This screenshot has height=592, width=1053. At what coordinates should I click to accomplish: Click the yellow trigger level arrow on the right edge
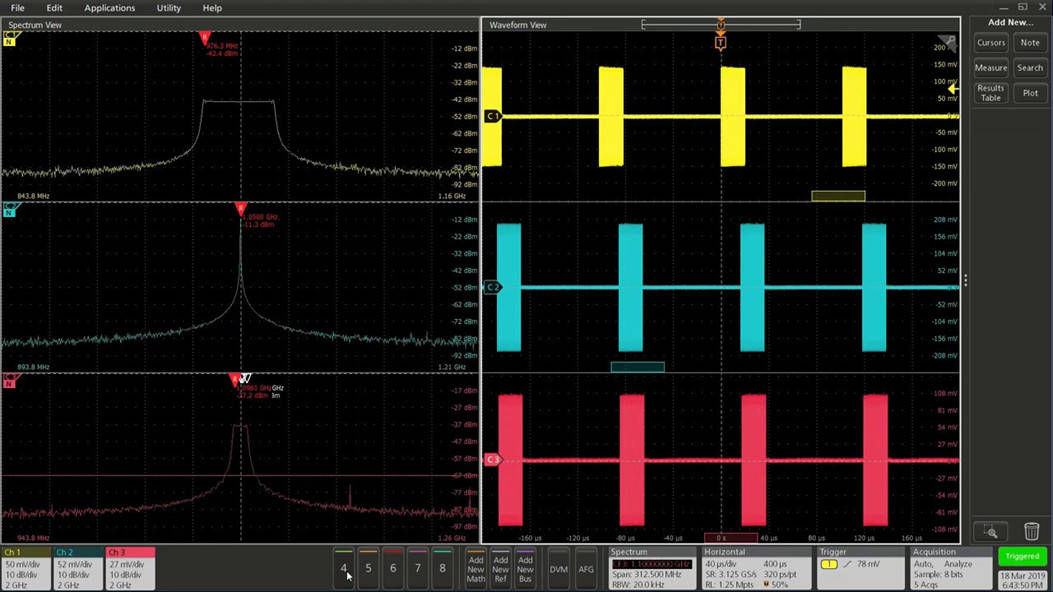pos(953,88)
